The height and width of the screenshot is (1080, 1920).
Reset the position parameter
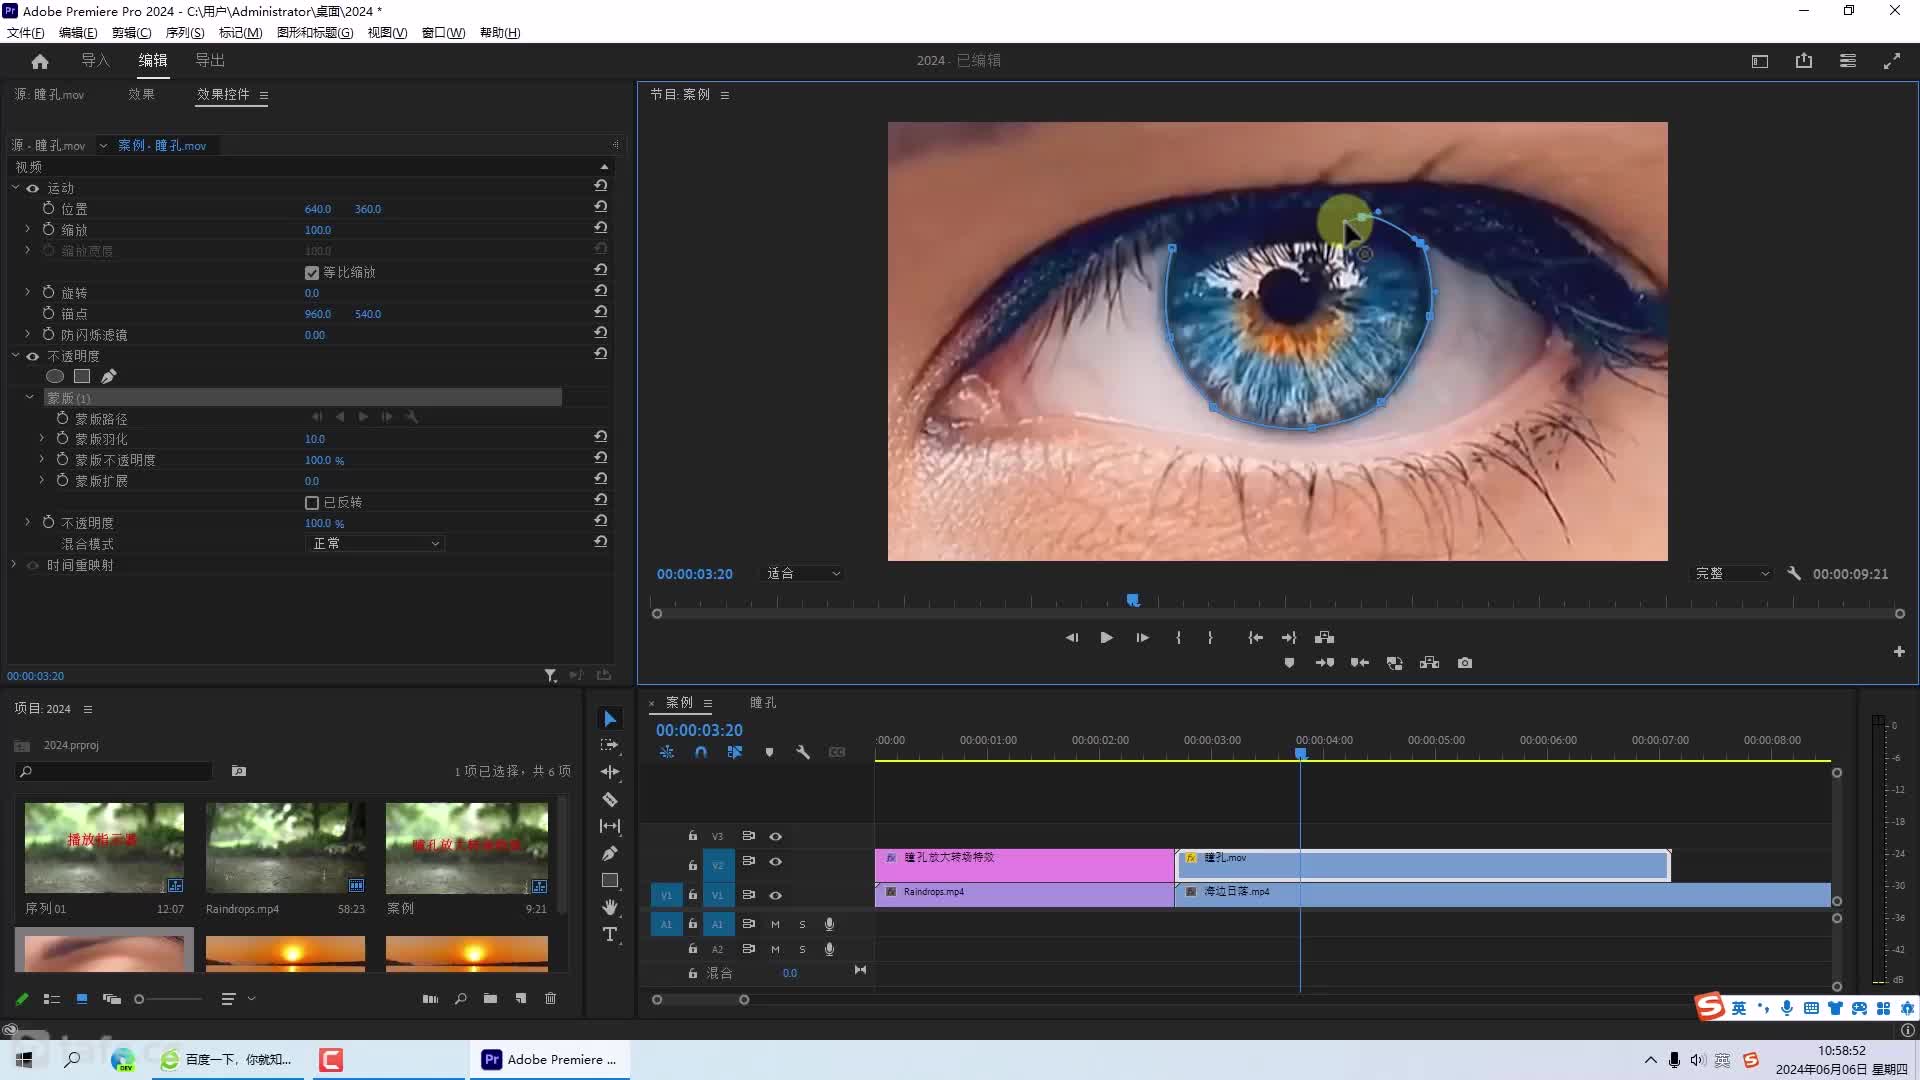coord(601,207)
